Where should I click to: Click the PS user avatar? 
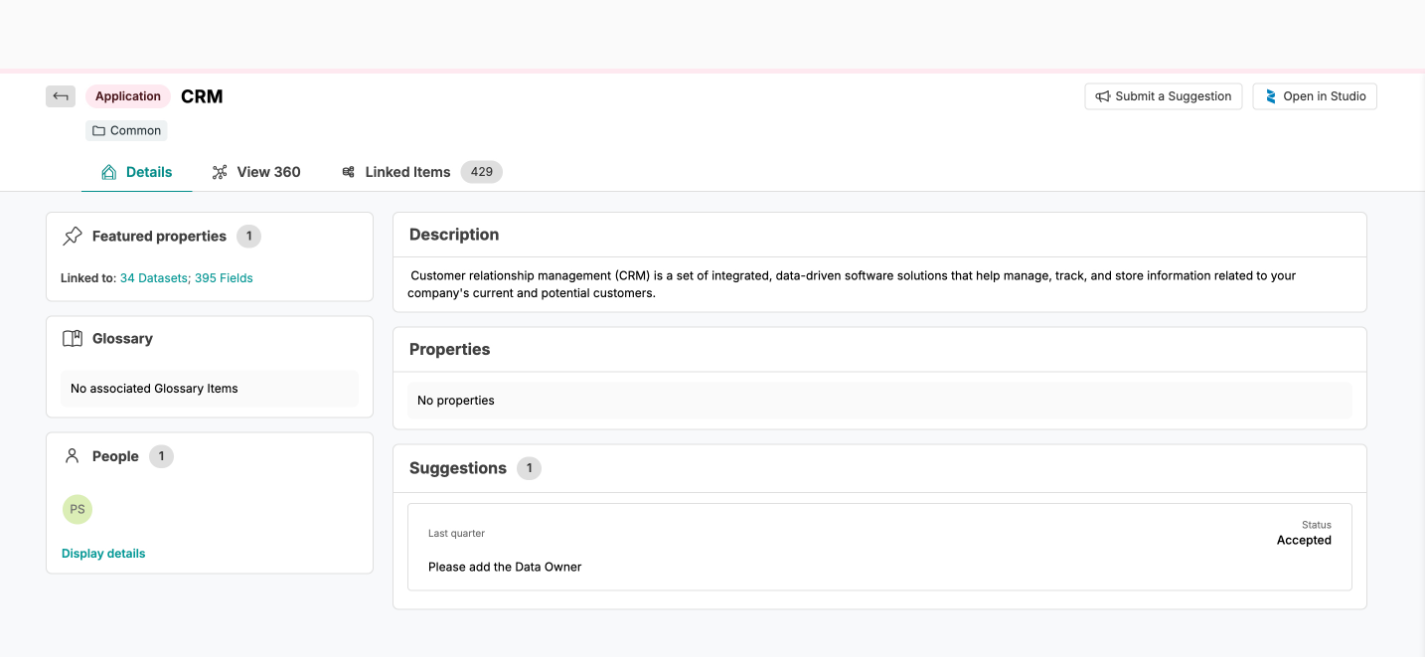pyautogui.click(x=77, y=509)
